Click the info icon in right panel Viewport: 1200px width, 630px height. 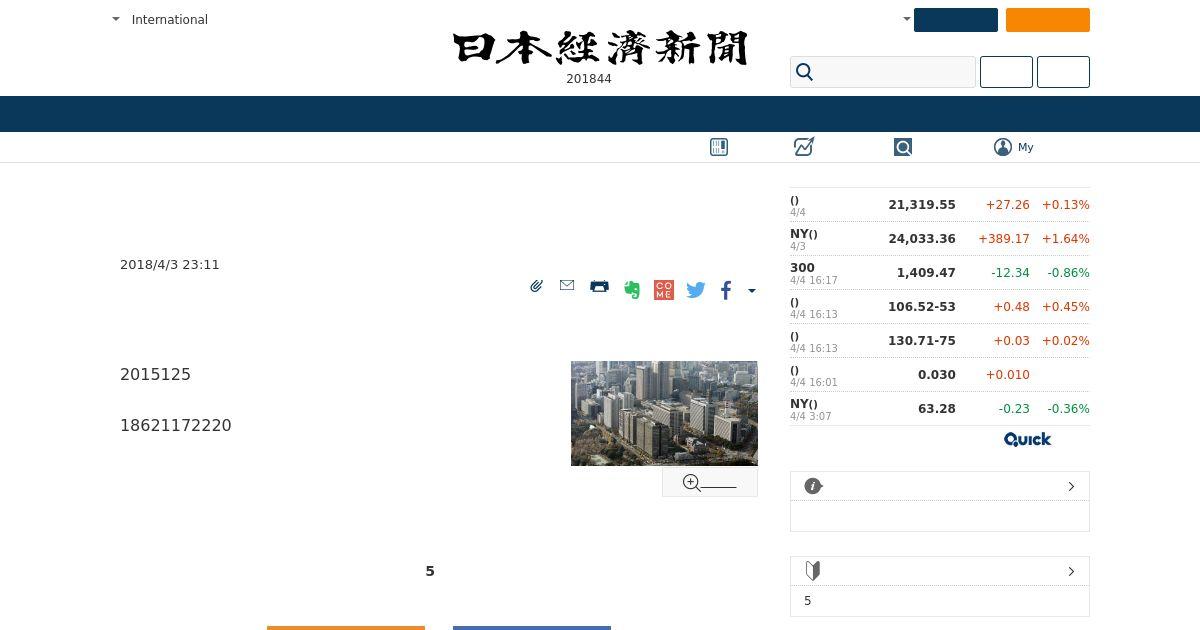click(813, 486)
